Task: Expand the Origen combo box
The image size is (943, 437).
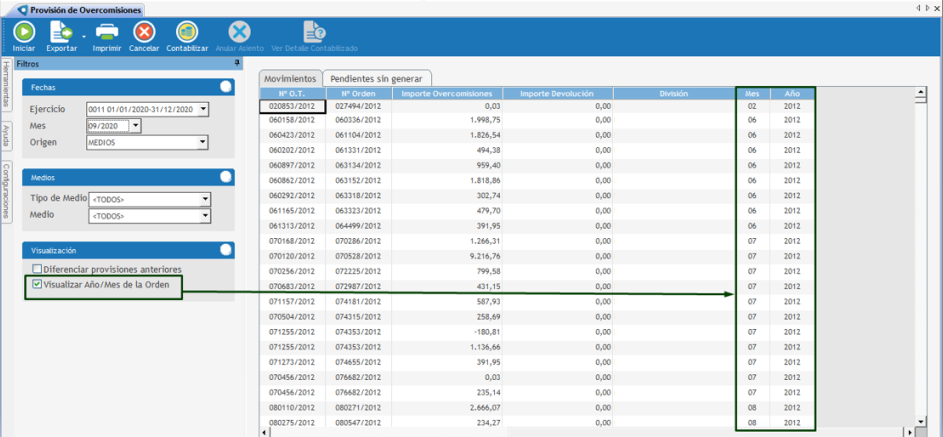Action: (x=203, y=142)
